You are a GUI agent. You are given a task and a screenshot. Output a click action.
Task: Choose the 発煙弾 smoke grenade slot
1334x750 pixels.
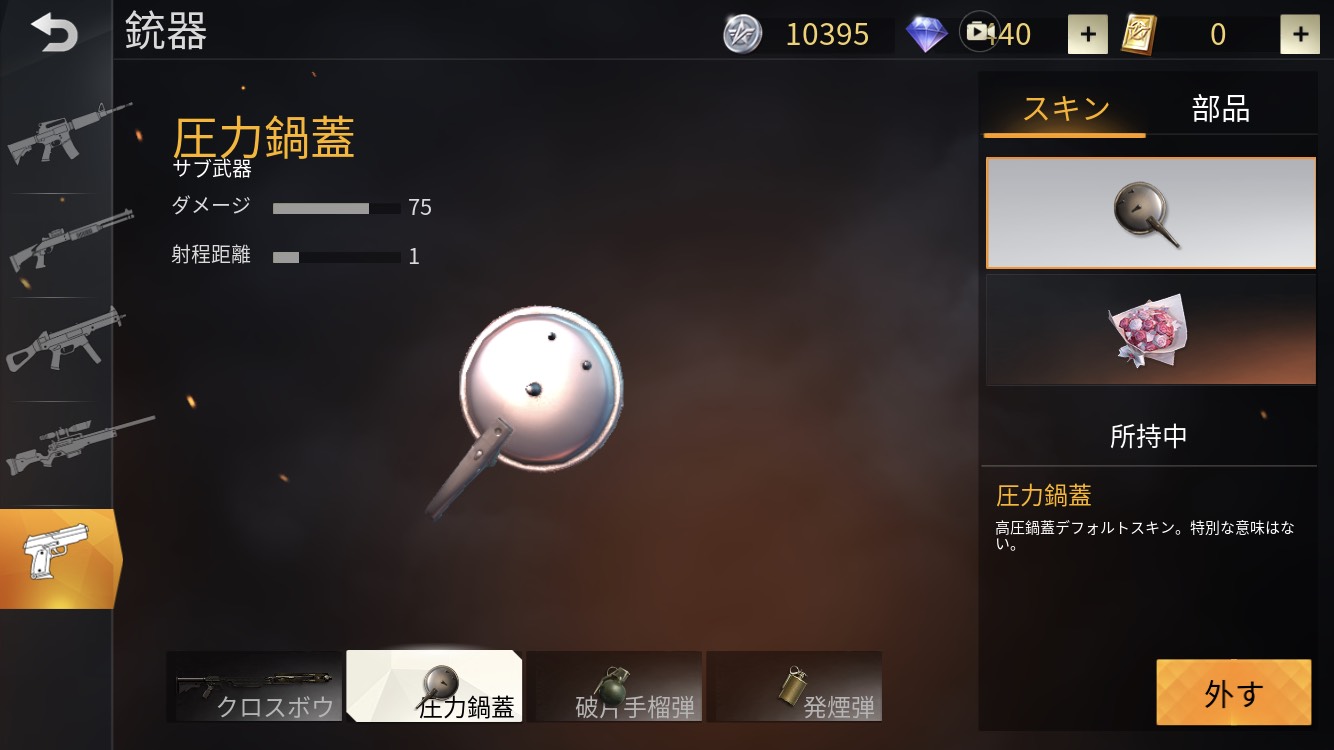click(x=794, y=686)
